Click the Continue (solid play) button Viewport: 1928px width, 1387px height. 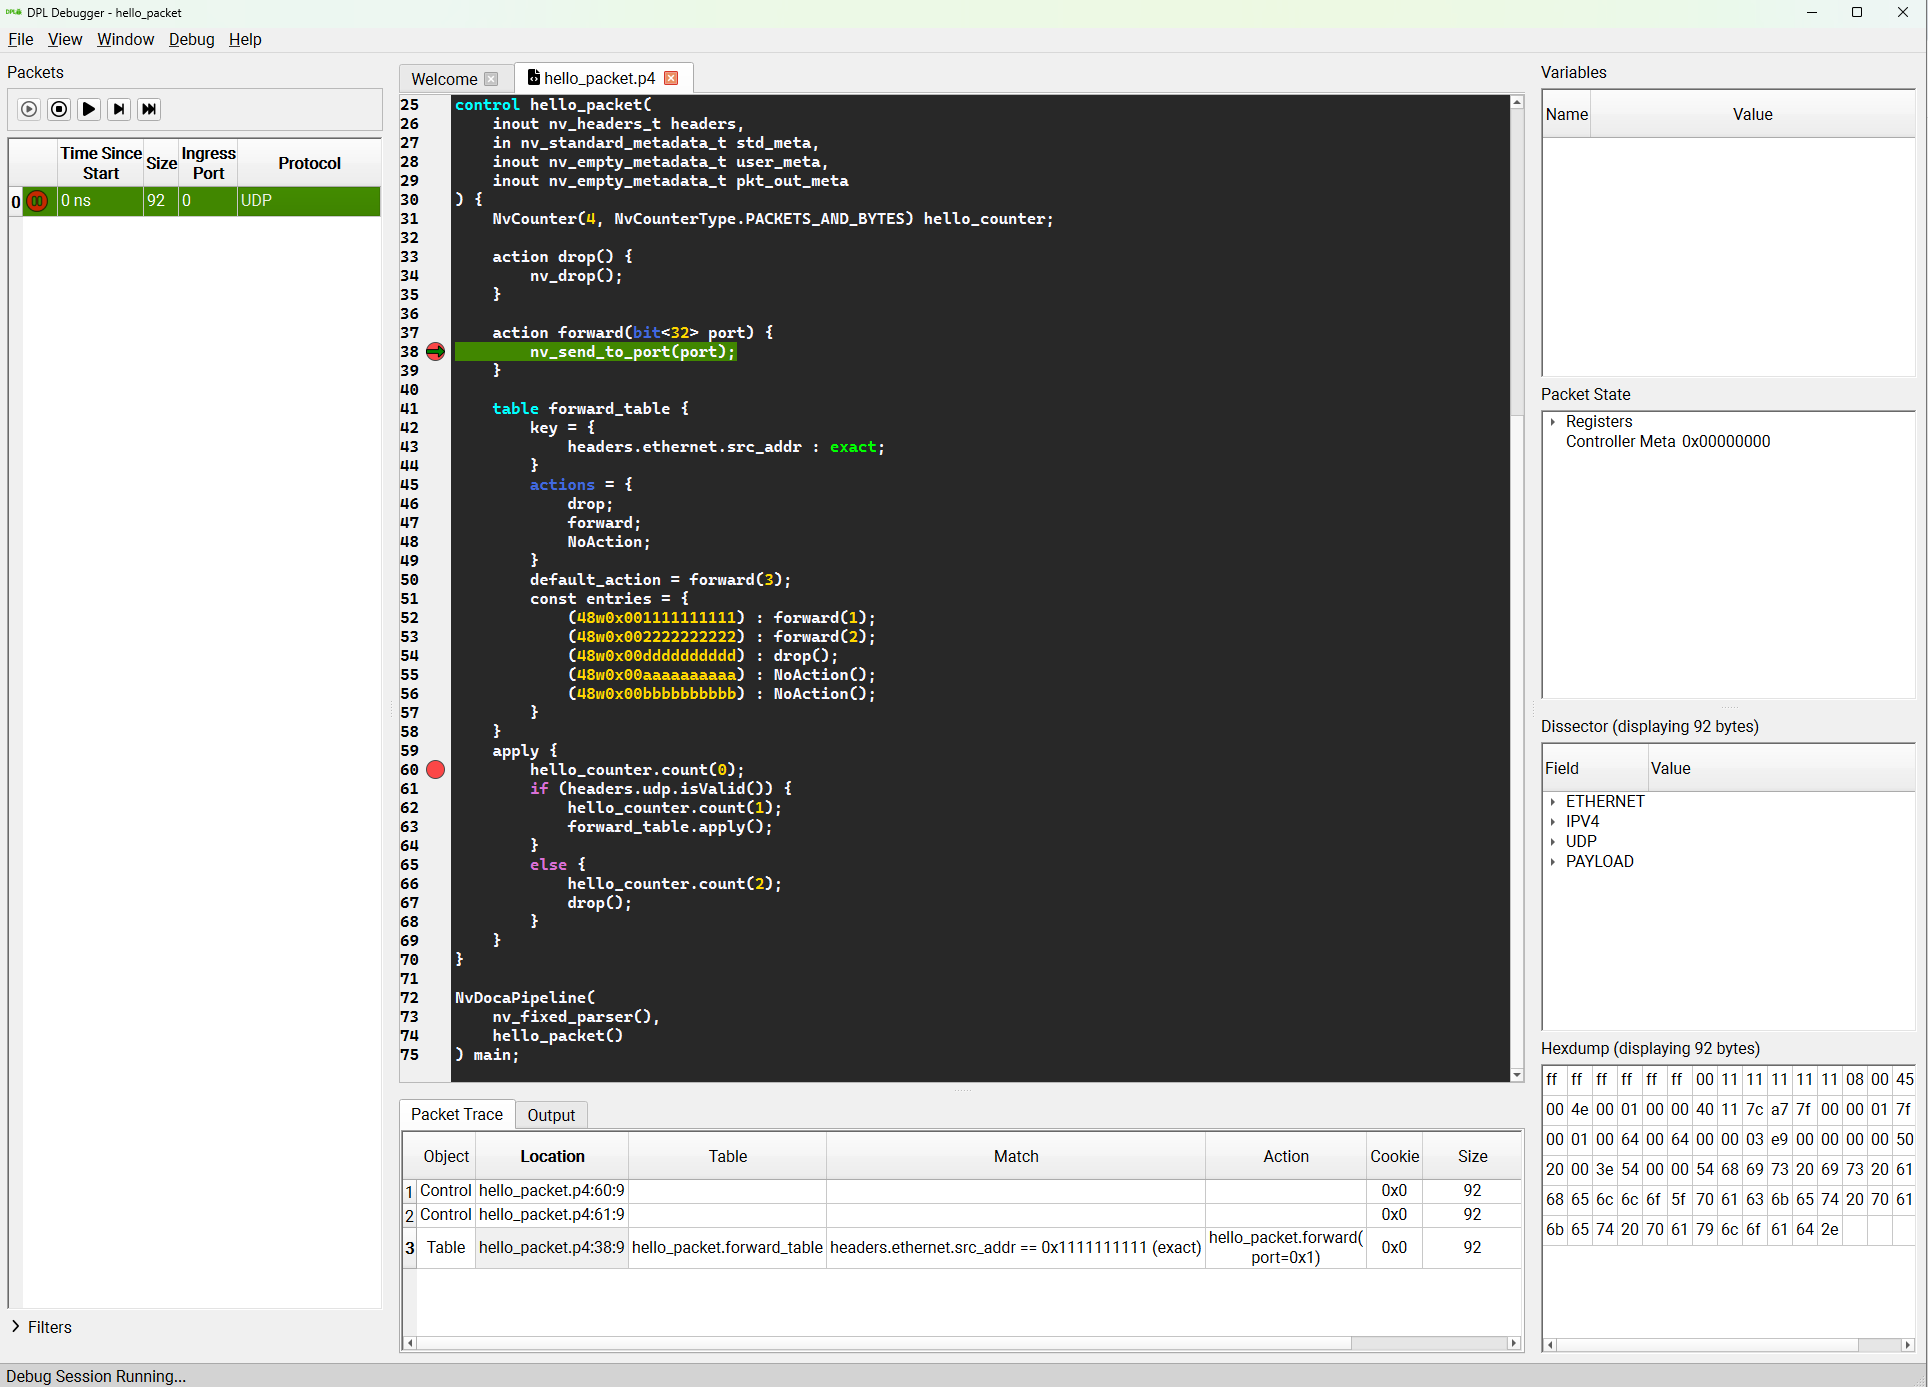pos(89,109)
